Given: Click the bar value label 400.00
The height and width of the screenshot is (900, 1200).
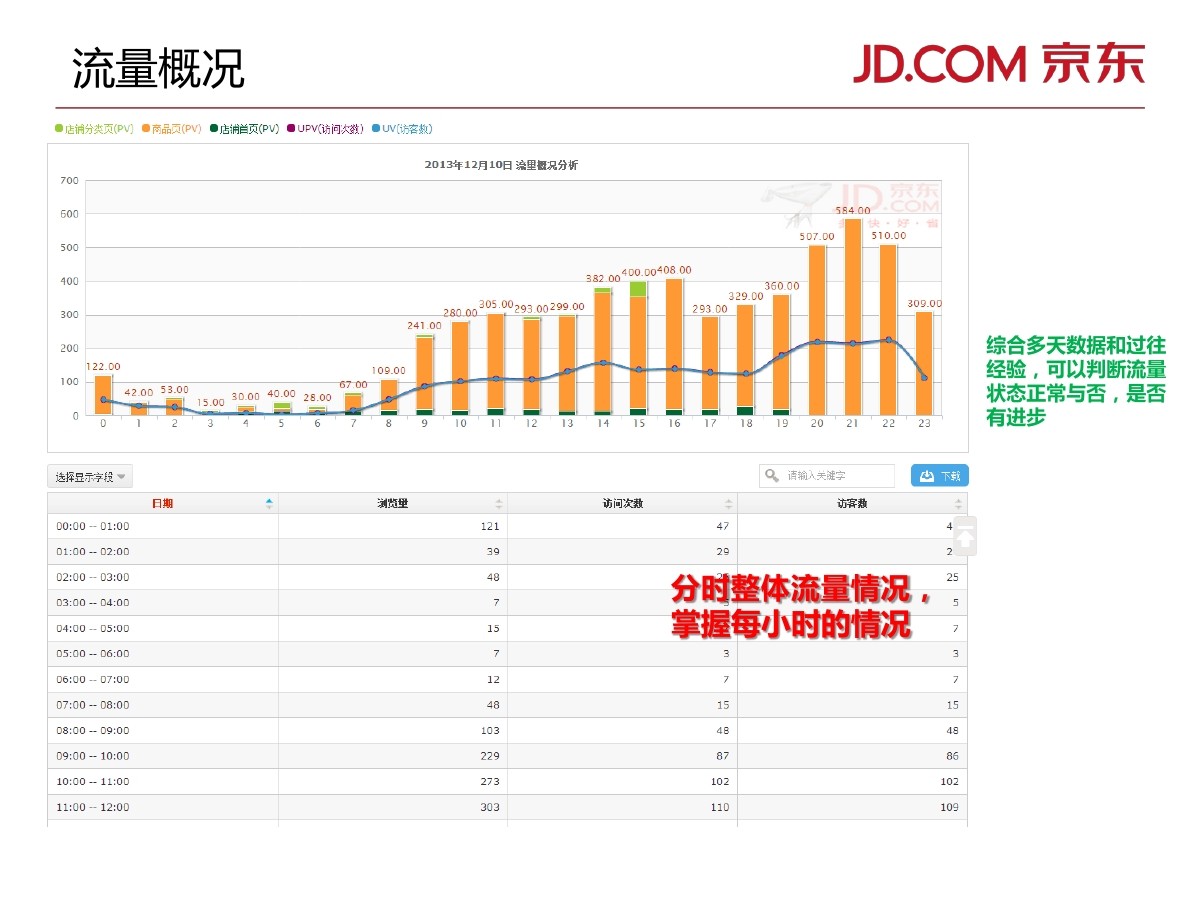Looking at the screenshot, I should coord(638,272).
